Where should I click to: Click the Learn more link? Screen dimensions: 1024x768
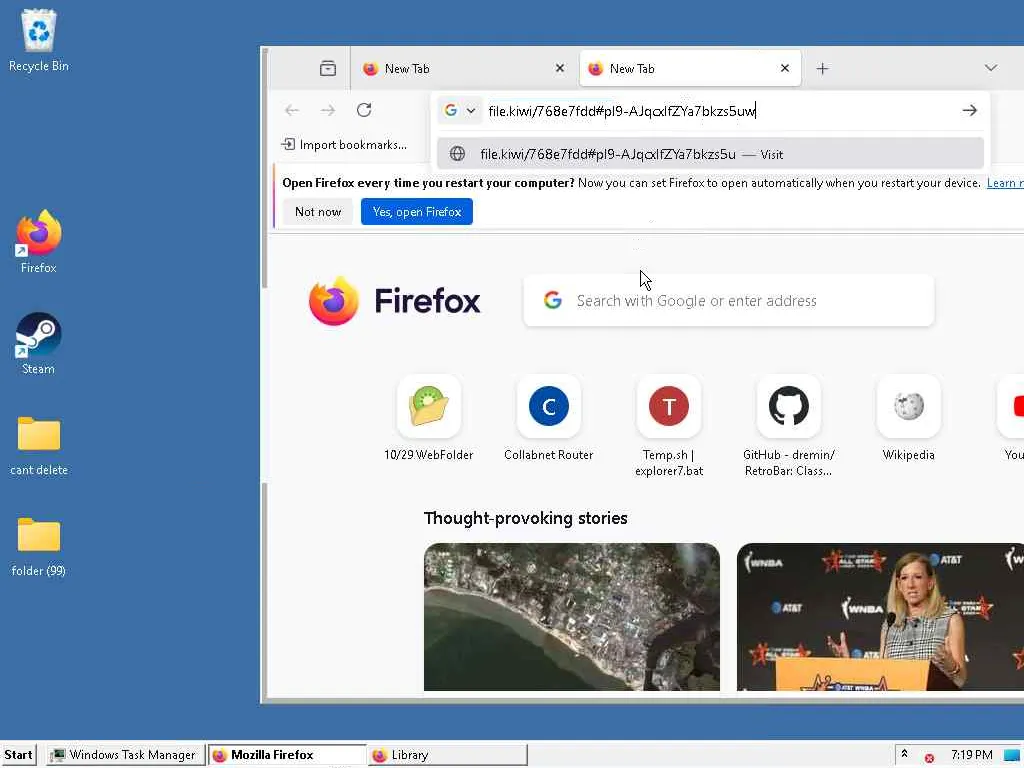[x=1005, y=183]
